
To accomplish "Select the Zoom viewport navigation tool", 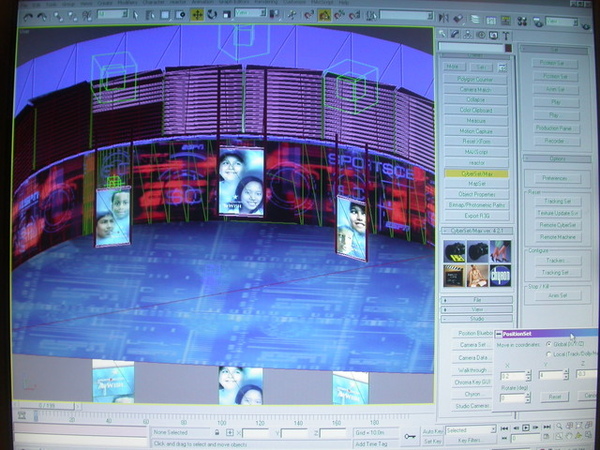I will coord(560,426).
